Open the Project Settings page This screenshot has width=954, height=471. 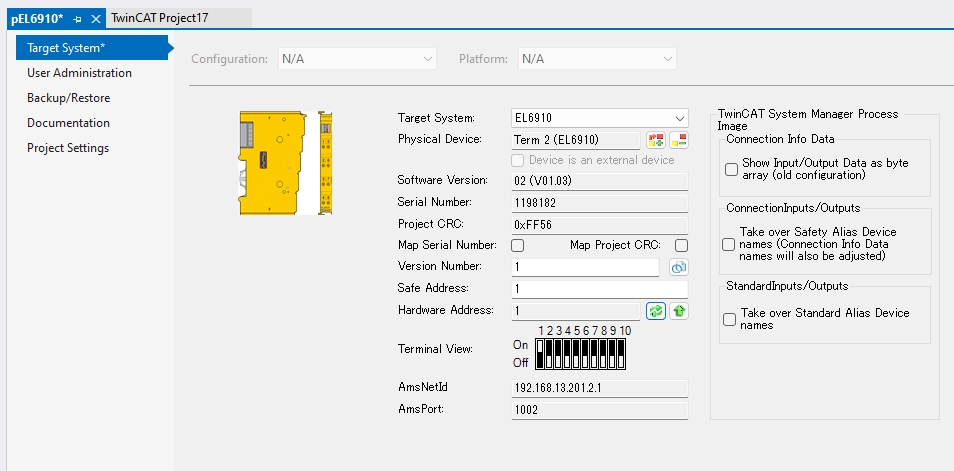(68, 148)
